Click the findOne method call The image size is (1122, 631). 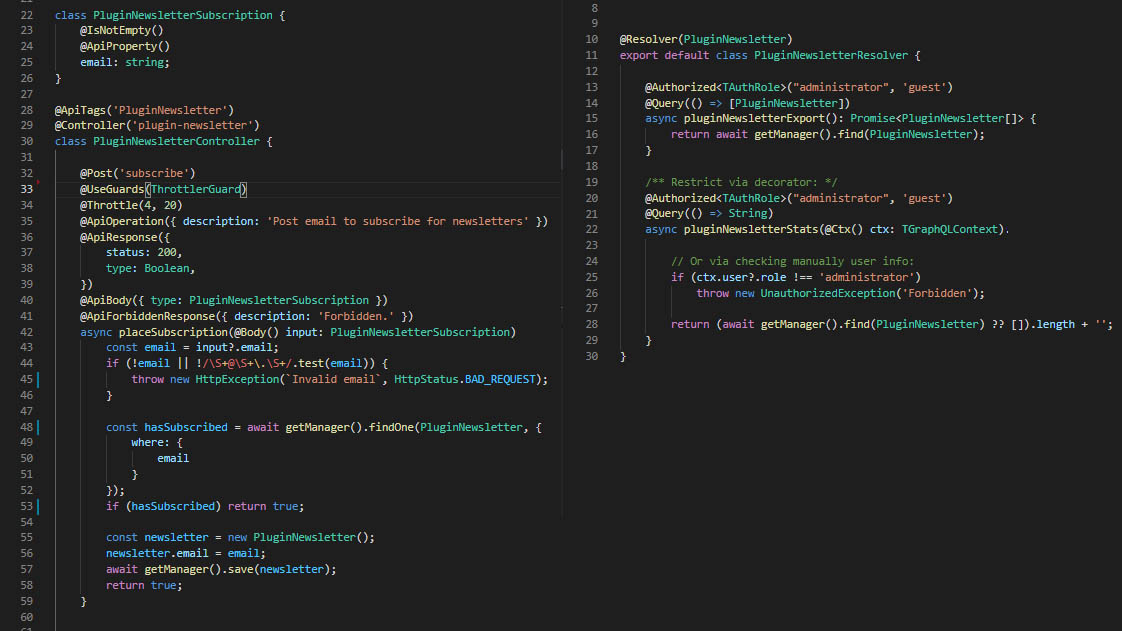coord(391,428)
